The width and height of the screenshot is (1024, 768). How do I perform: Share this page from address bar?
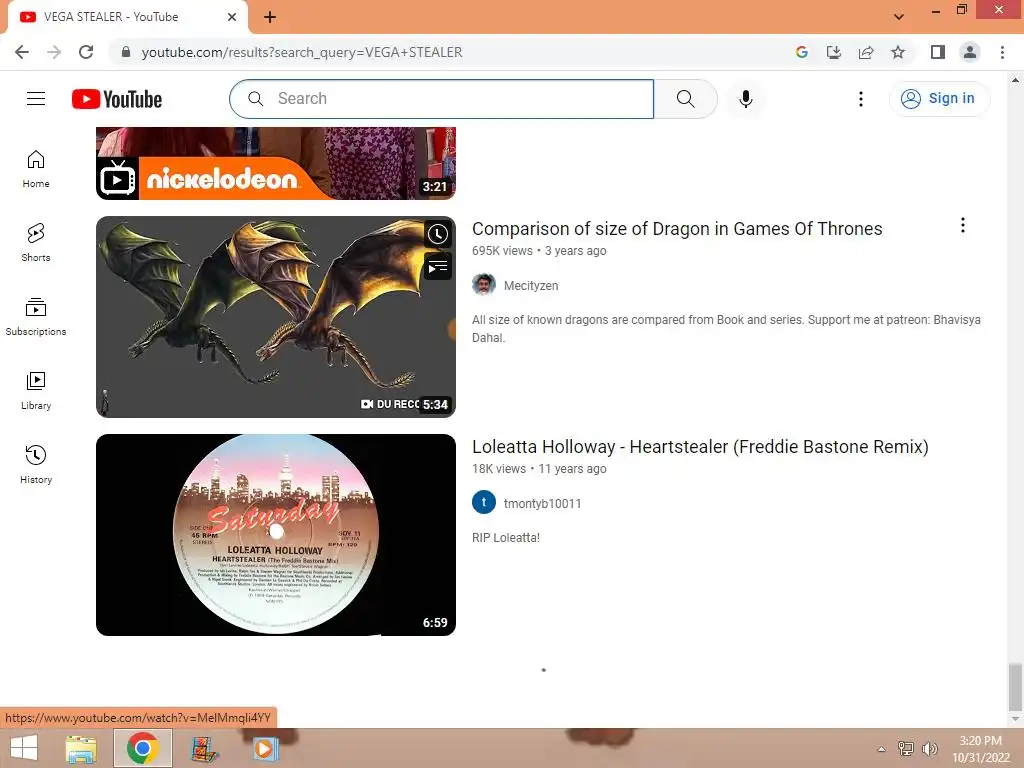click(x=866, y=52)
